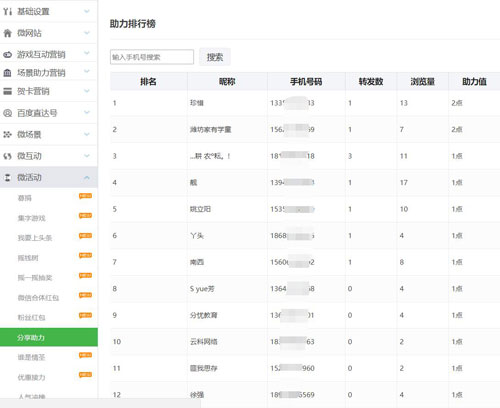Click the view count 10 in row 5
Screen dimensions: 500x408
(404, 209)
